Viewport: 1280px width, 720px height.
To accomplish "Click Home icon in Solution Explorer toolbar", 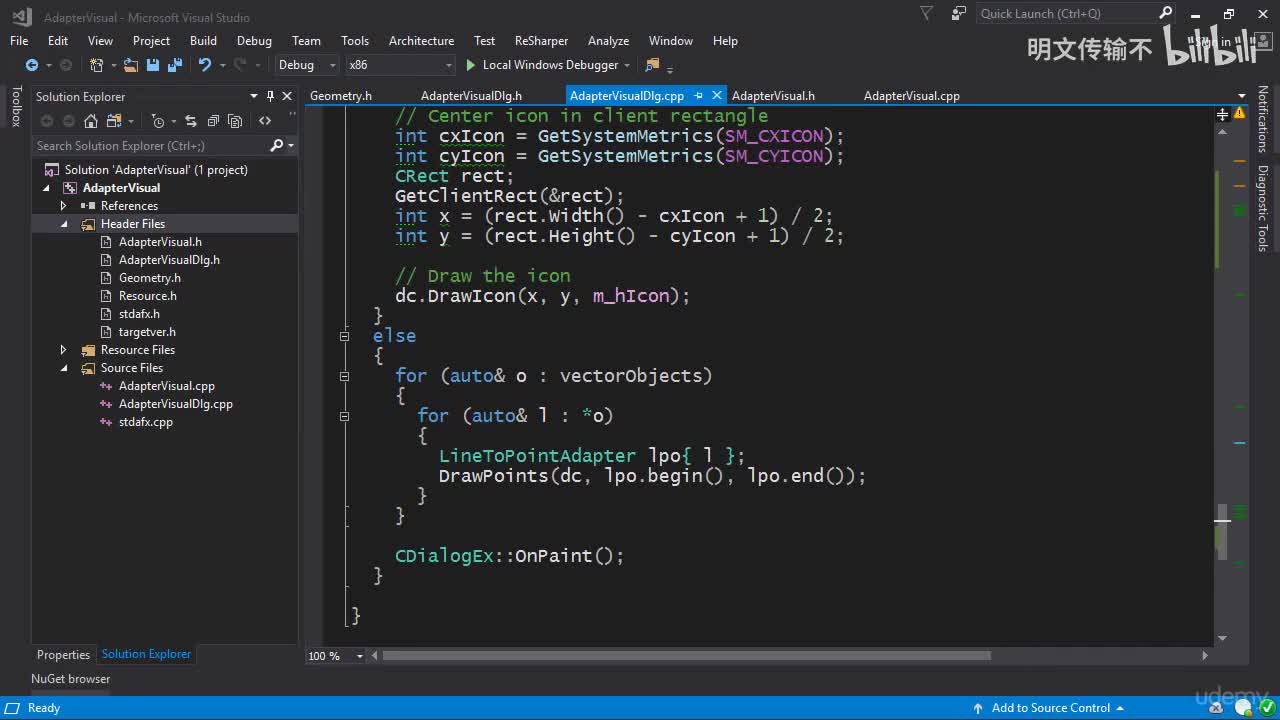I will pos(91,121).
